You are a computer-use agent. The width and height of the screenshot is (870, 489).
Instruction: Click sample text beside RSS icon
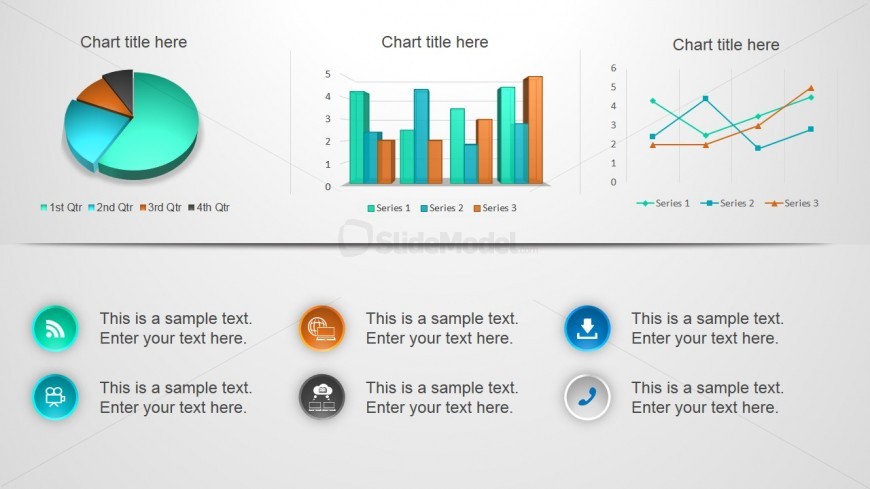tap(176, 328)
